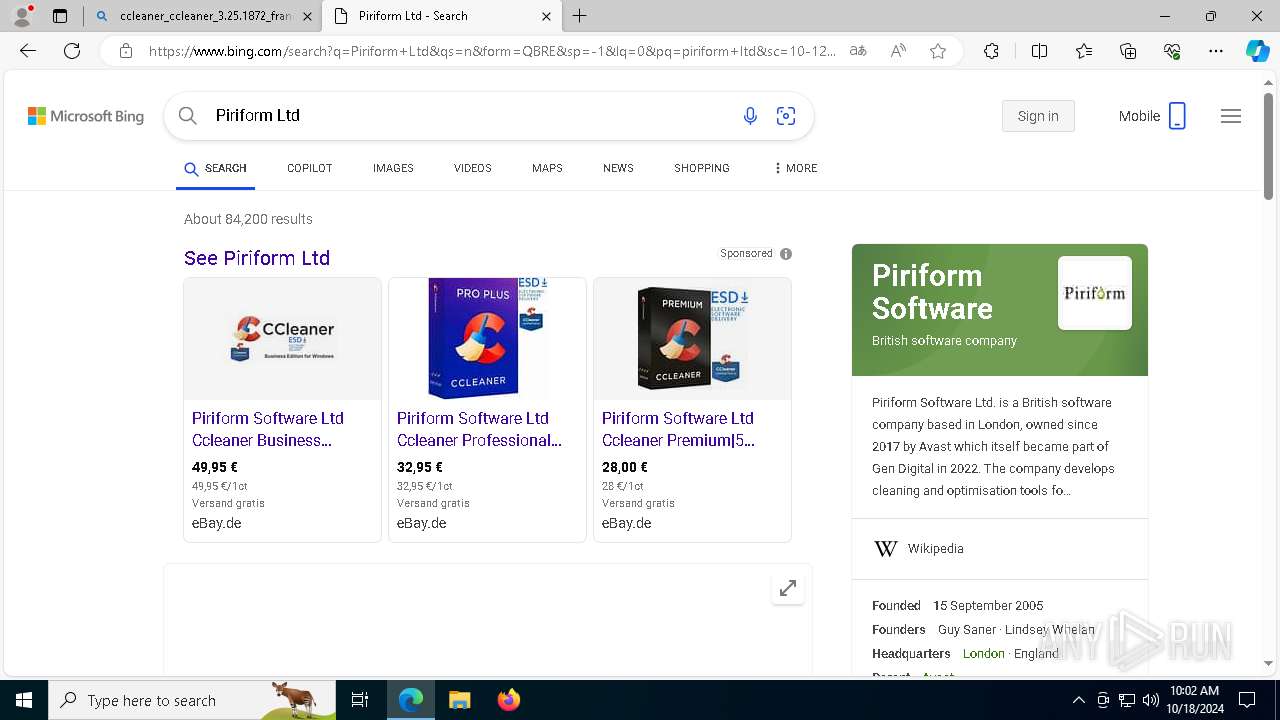This screenshot has width=1280, height=720.
Task: Click the Sign in button
Action: coord(1038,116)
